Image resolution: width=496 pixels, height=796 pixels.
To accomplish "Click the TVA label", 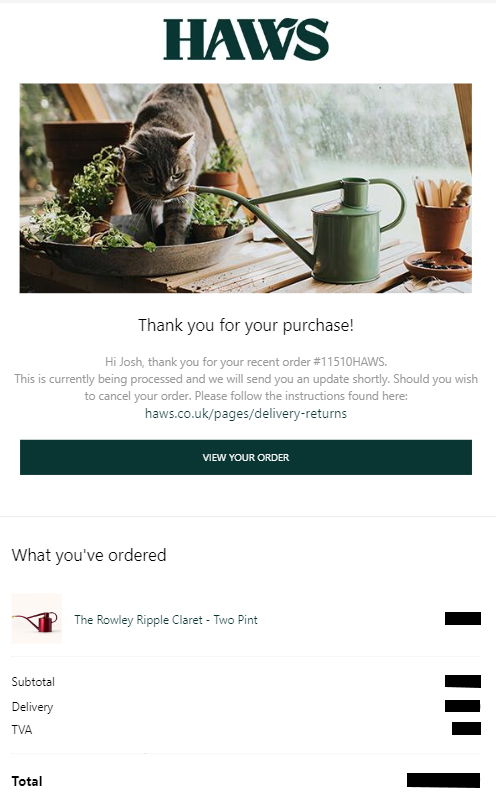I will (x=22, y=729).
